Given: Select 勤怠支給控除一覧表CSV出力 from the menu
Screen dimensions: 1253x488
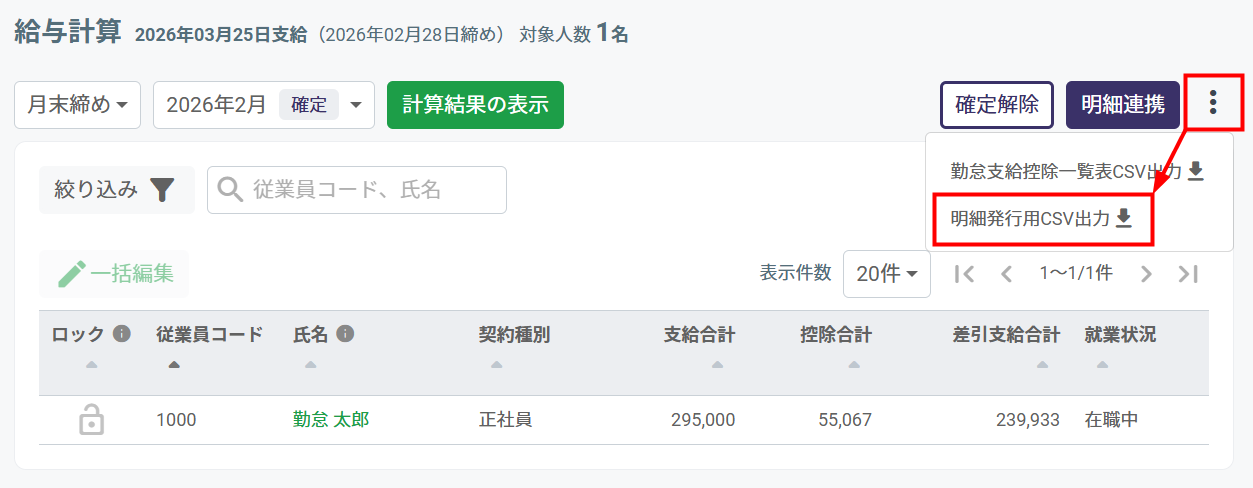Looking at the screenshot, I should click(x=1078, y=171).
